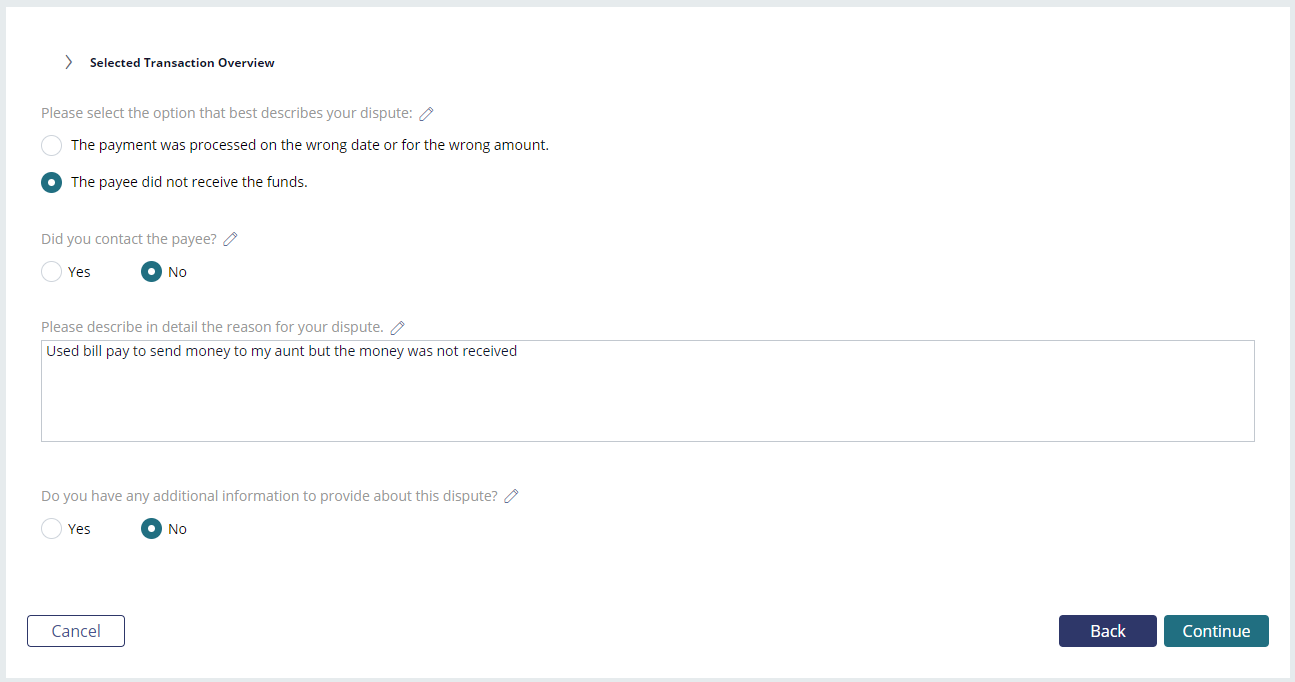Click the pencil icon after 'reason for your dispute'
The height and width of the screenshot is (682, 1295).
(397, 327)
